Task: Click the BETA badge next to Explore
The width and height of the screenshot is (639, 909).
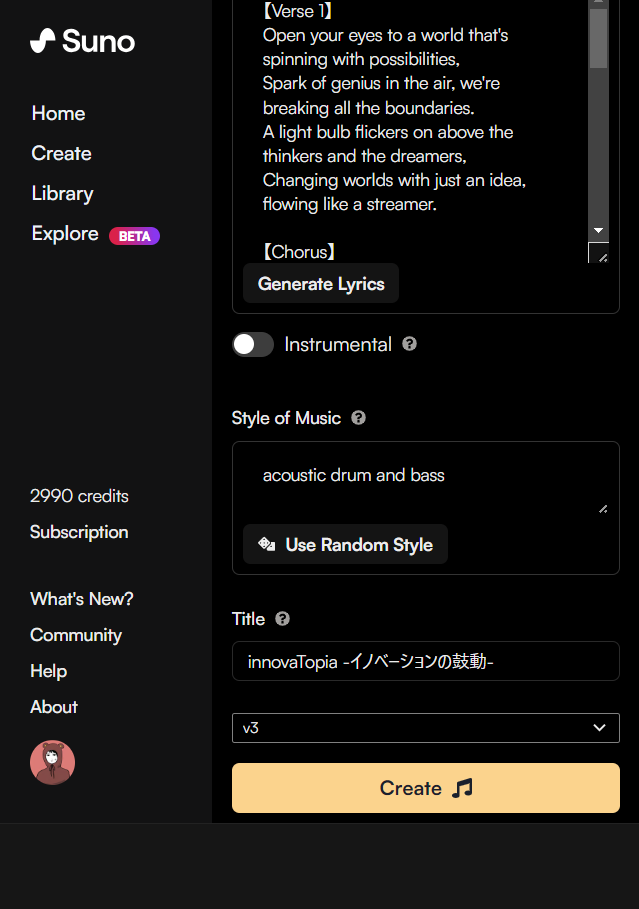Action: point(134,236)
